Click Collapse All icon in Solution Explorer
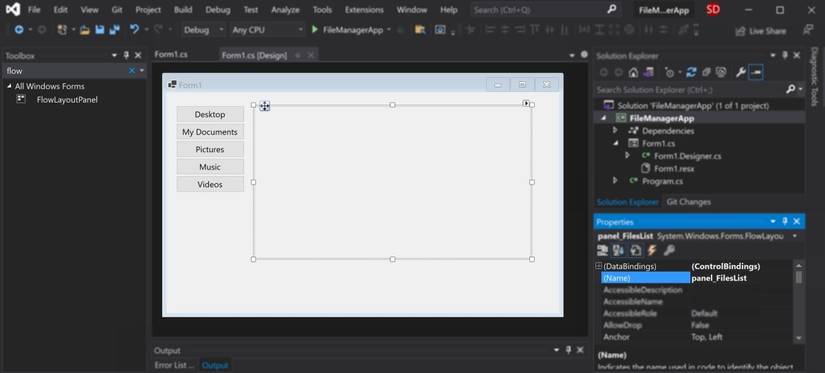The image size is (825, 373). tap(706, 72)
